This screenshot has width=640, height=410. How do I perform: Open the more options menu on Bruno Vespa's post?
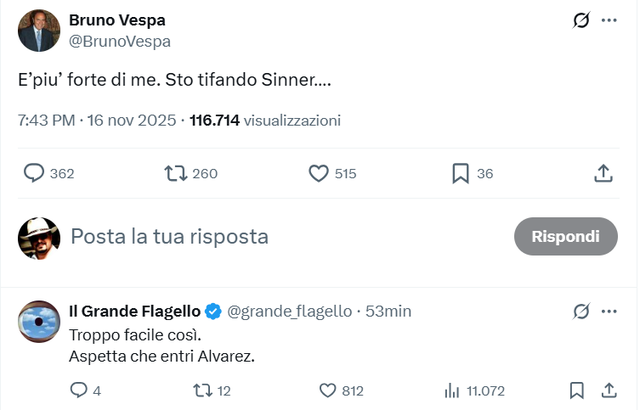point(609,20)
